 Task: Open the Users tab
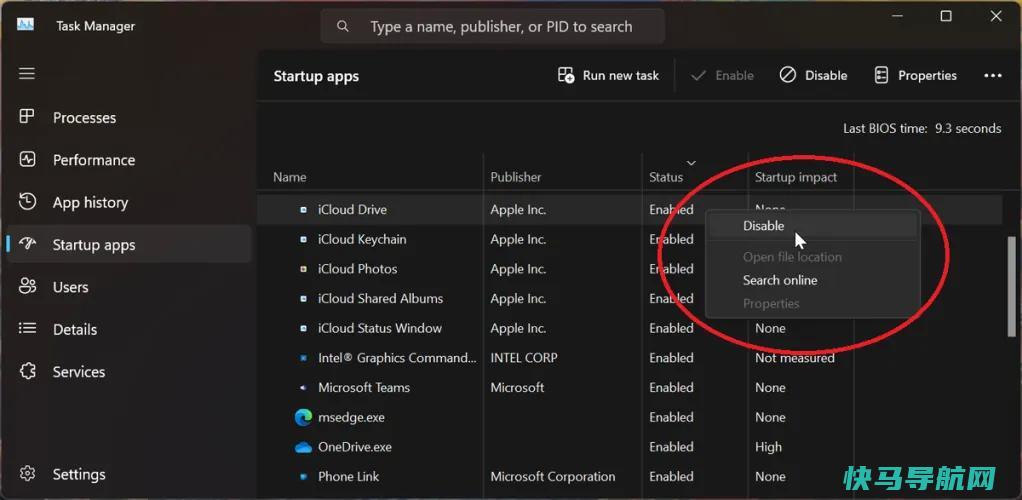click(x=129, y=287)
